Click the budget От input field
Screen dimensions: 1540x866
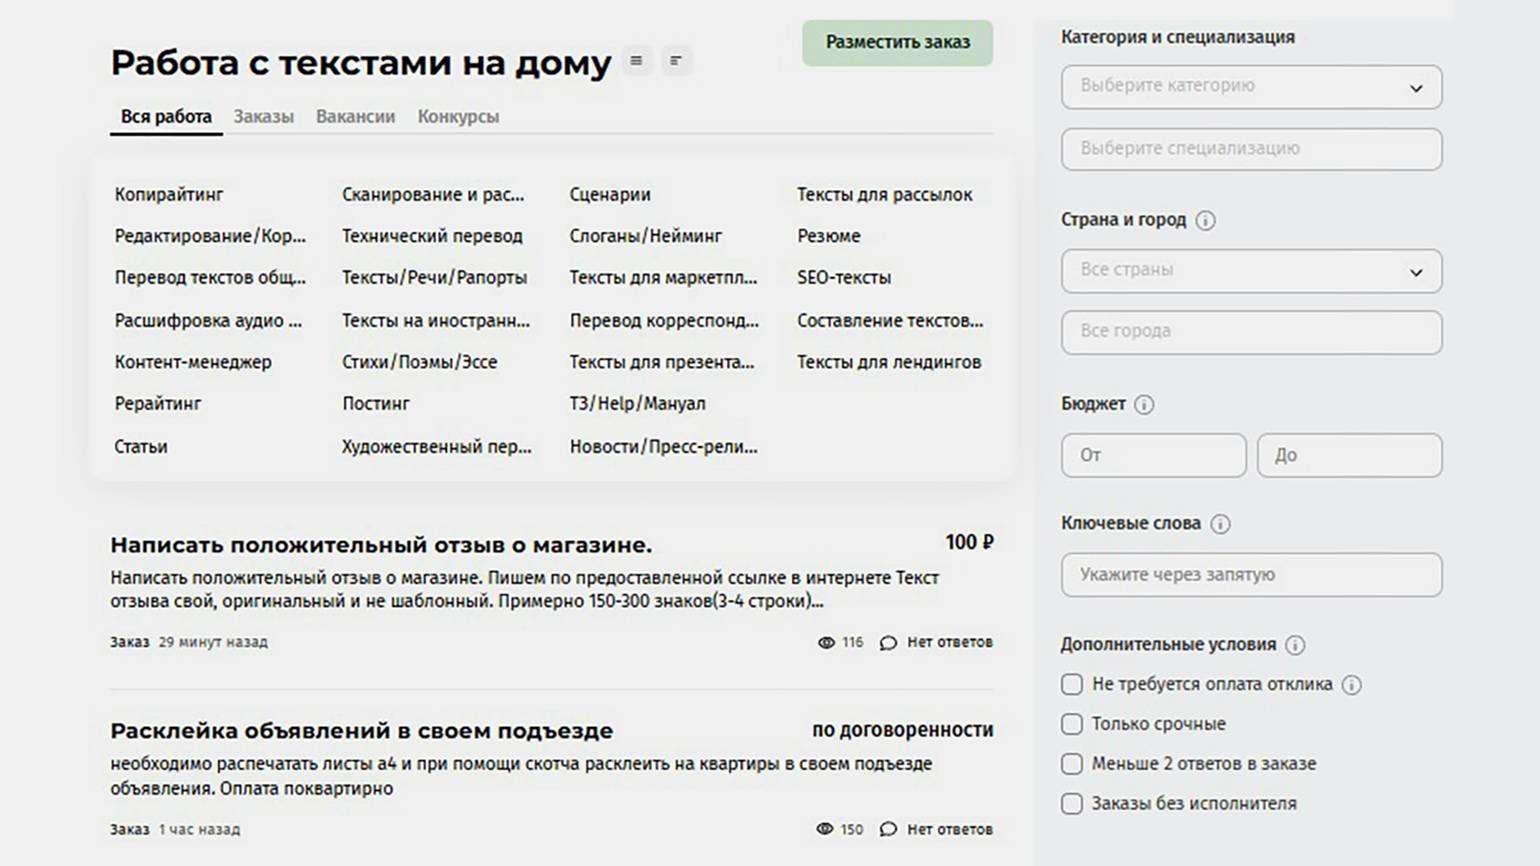pyautogui.click(x=1153, y=455)
